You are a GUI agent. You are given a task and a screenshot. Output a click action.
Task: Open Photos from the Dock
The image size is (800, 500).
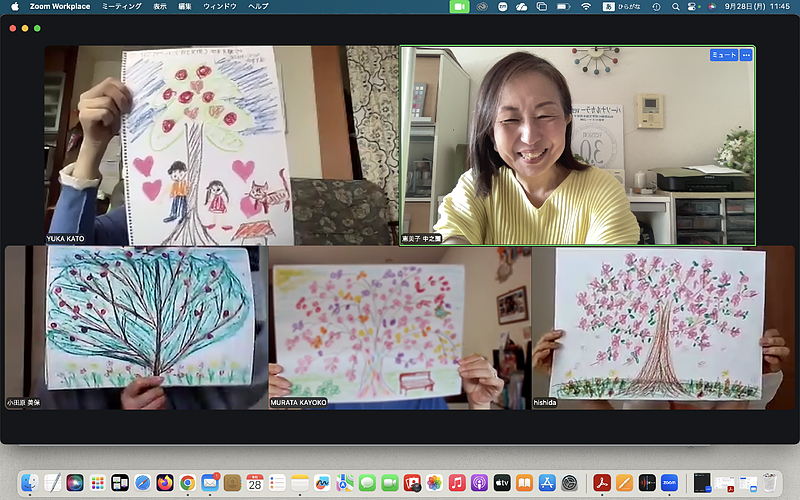click(x=435, y=482)
